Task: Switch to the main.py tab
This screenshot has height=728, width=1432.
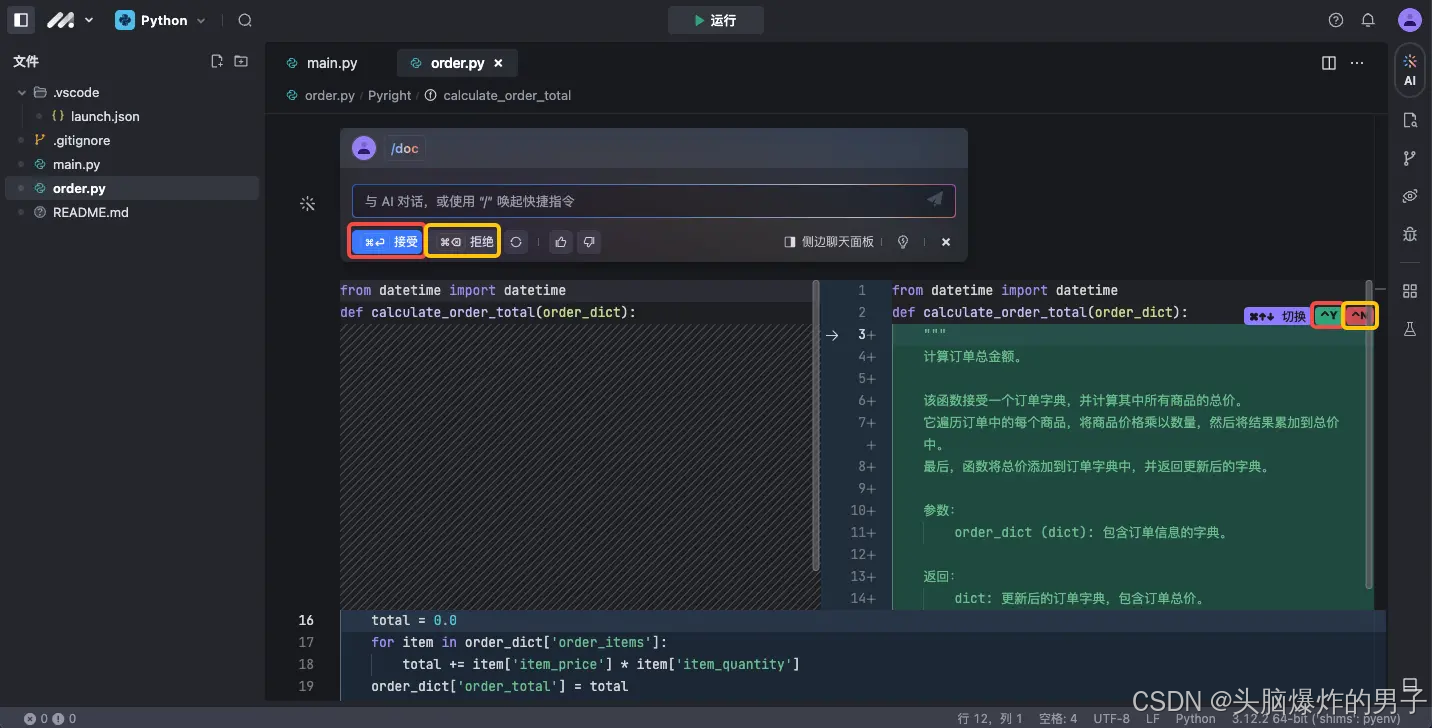Action: [x=330, y=62]
